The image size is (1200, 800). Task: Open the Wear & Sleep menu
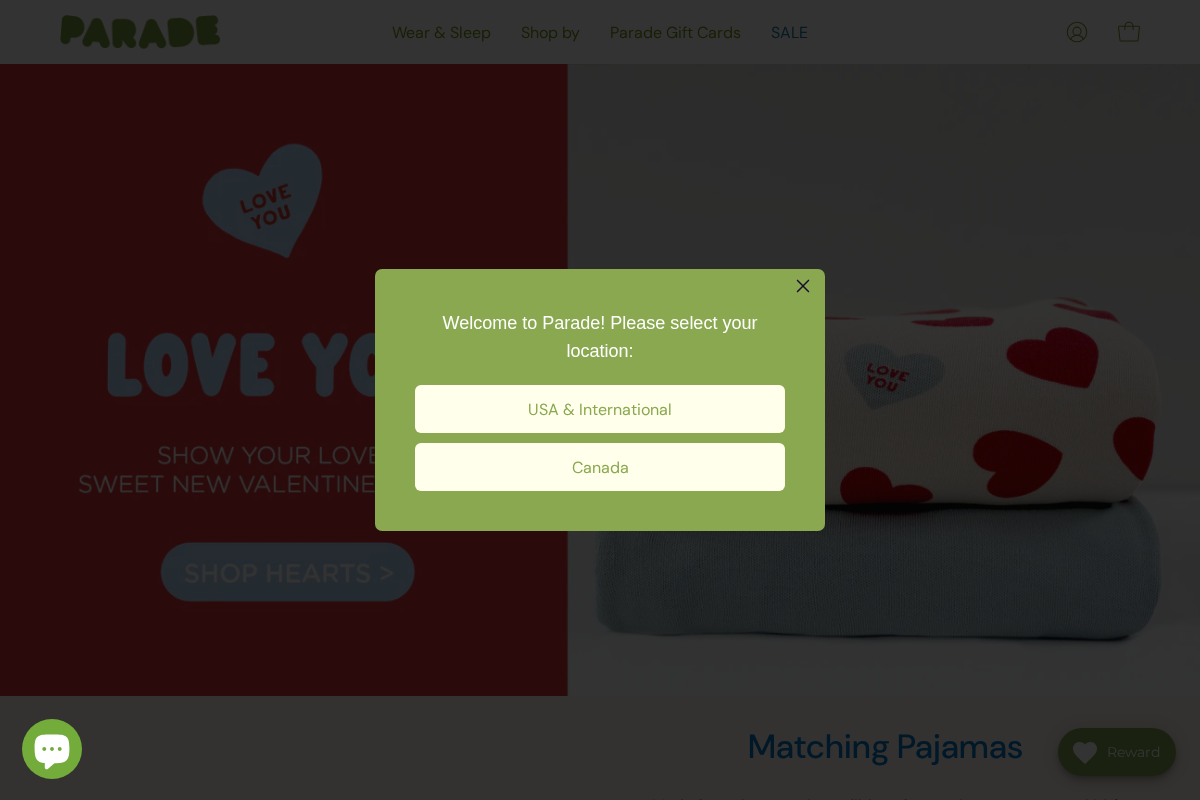click(441, 32)
